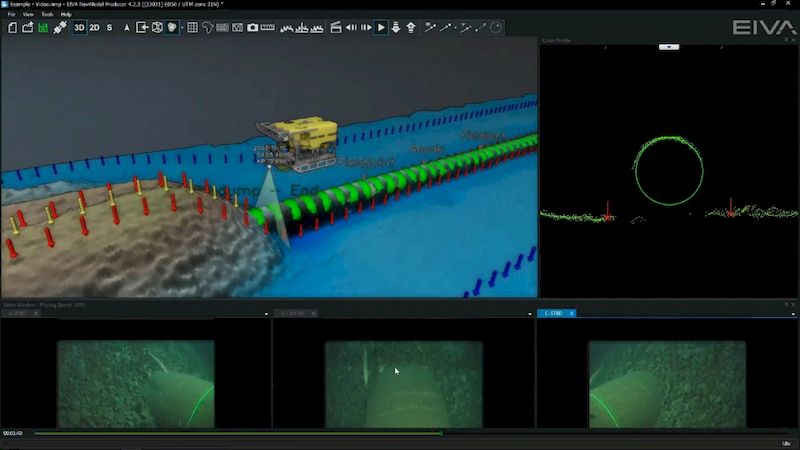
Task: Click the Play button in toolbar
Action: tap(381, 28)
